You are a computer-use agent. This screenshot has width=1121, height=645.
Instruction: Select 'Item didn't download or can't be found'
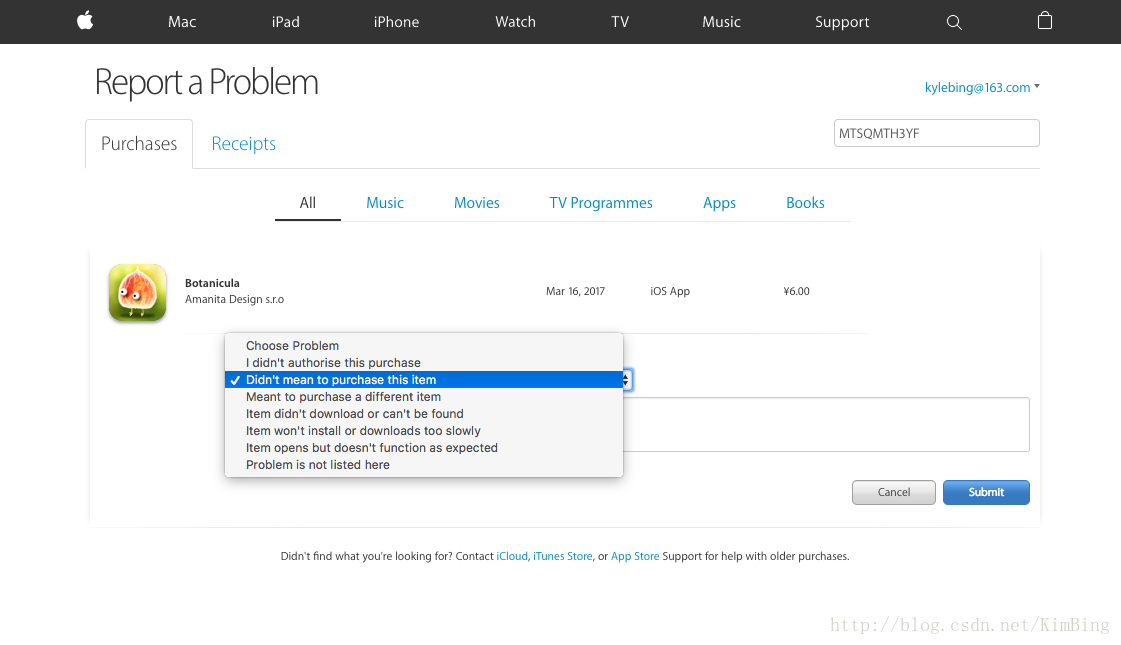[424, 414]
